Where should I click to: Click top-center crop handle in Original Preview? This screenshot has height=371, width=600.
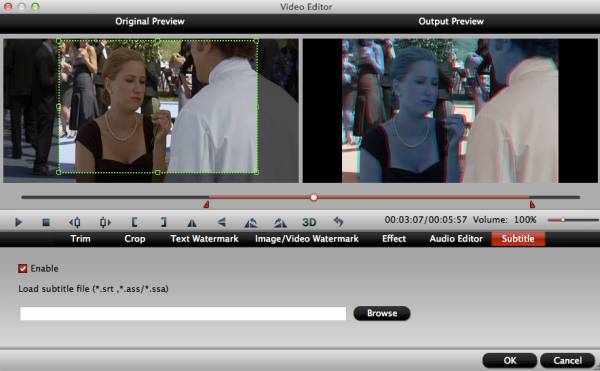(157, 41)
